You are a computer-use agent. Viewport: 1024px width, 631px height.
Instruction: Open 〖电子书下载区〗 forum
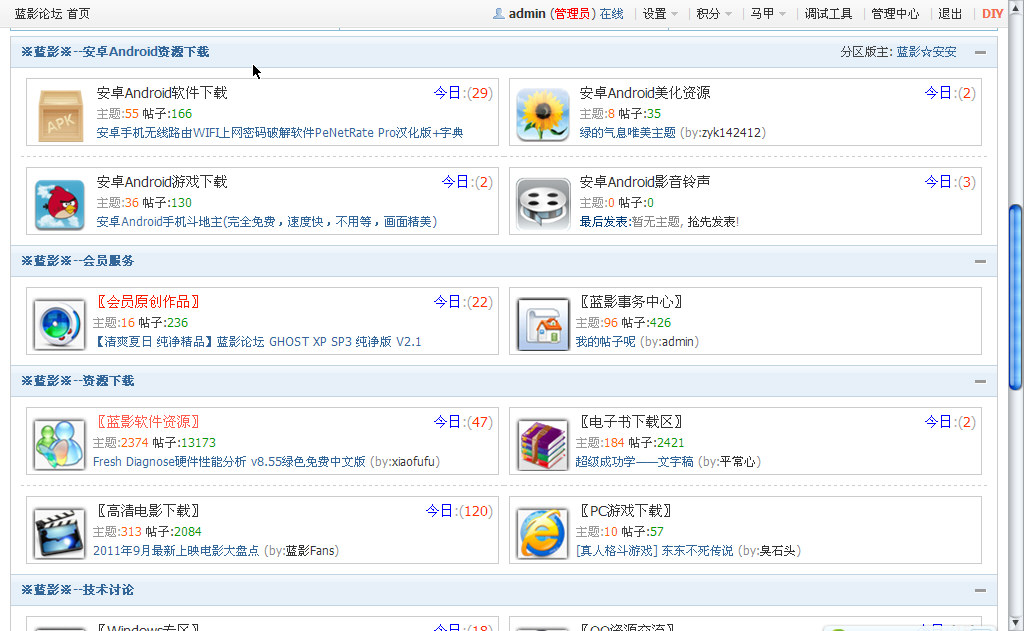coord(630,422)
